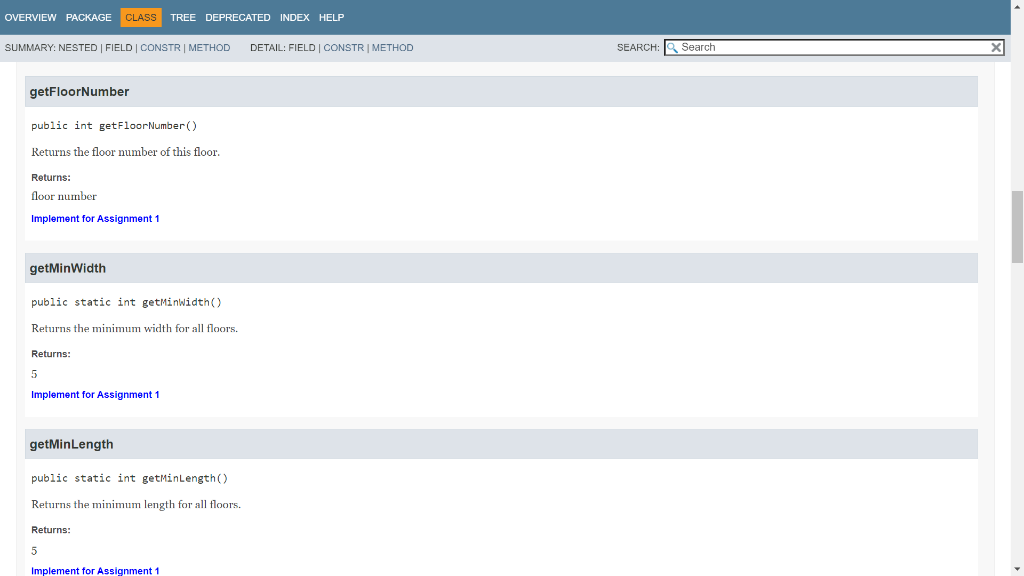The width and height of the screenshot is (1024, 576).
Task: Follow Implement for Assignment 1 under getFloorNumber
Action: click(x=95, y=218)
